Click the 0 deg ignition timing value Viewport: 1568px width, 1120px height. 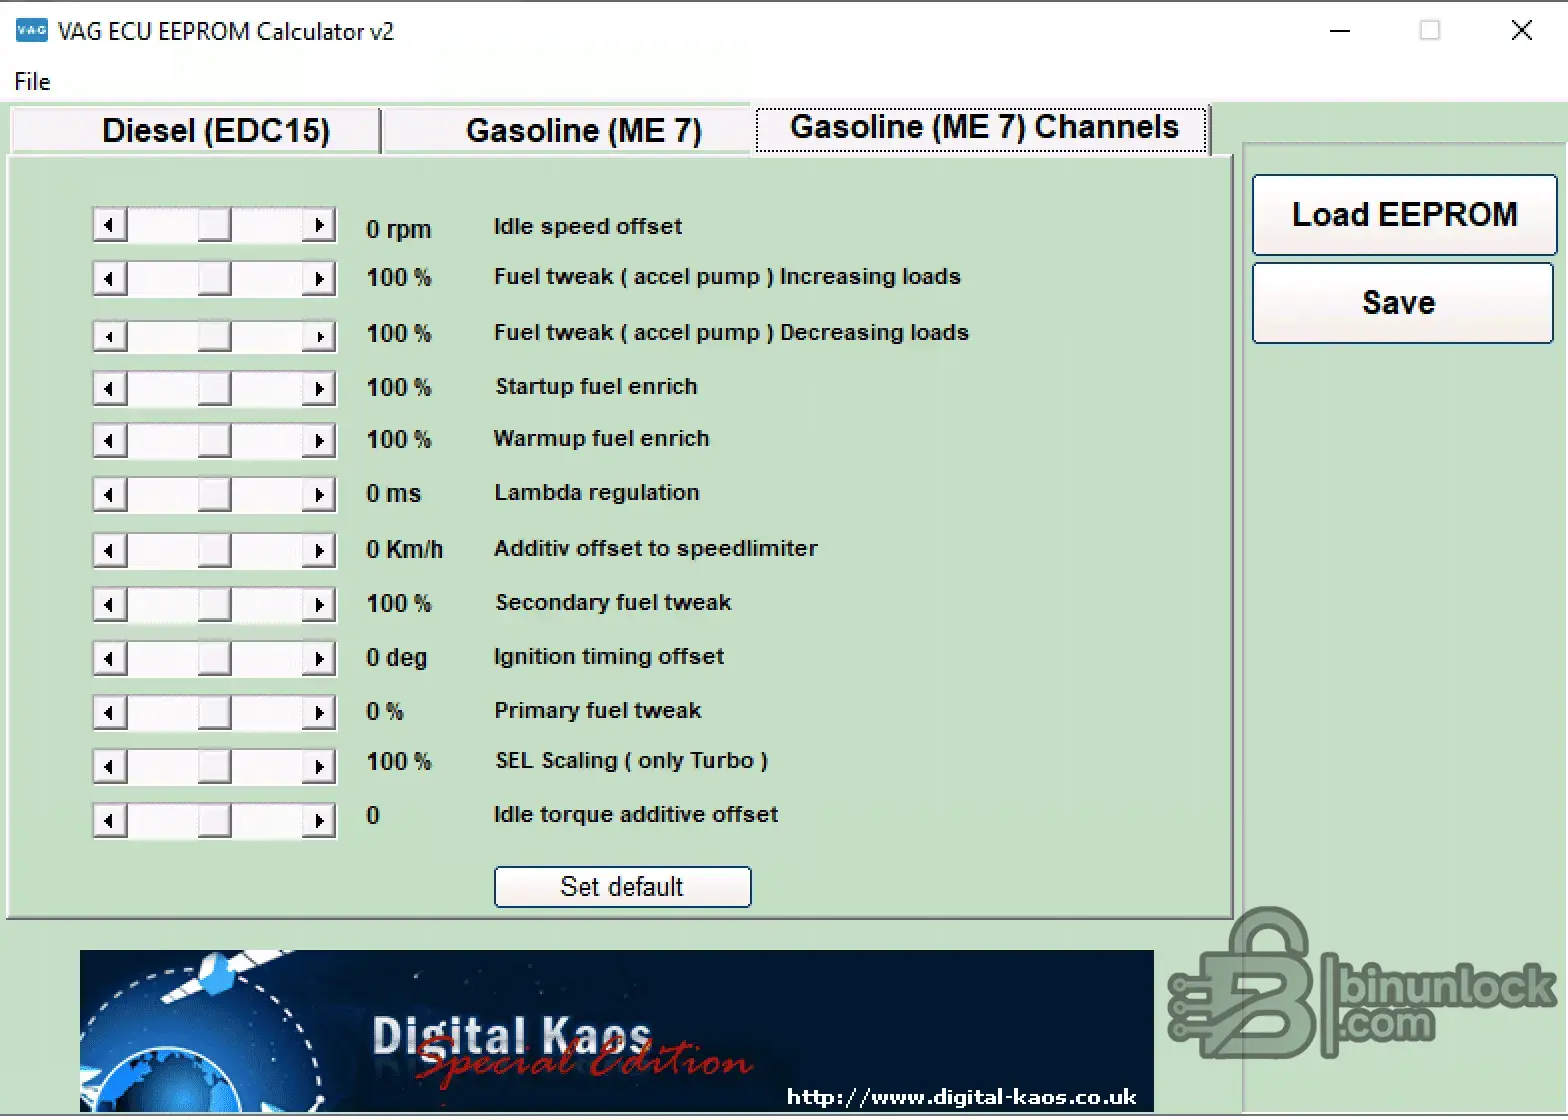(396, 657)
